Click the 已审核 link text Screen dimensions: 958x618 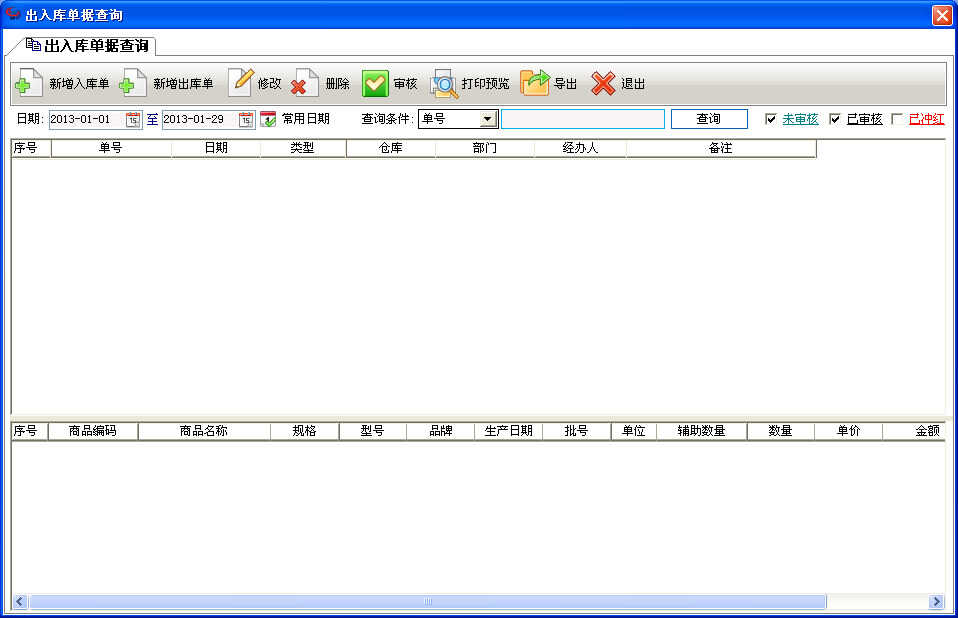tap(864, 119)
